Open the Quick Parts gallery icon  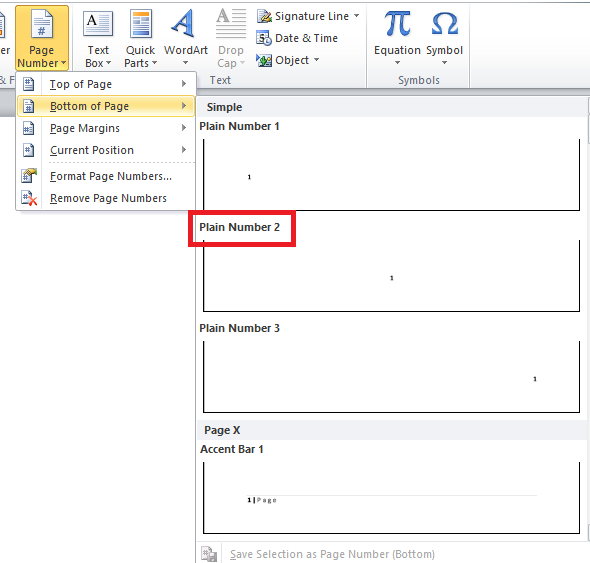pos(141,24)
